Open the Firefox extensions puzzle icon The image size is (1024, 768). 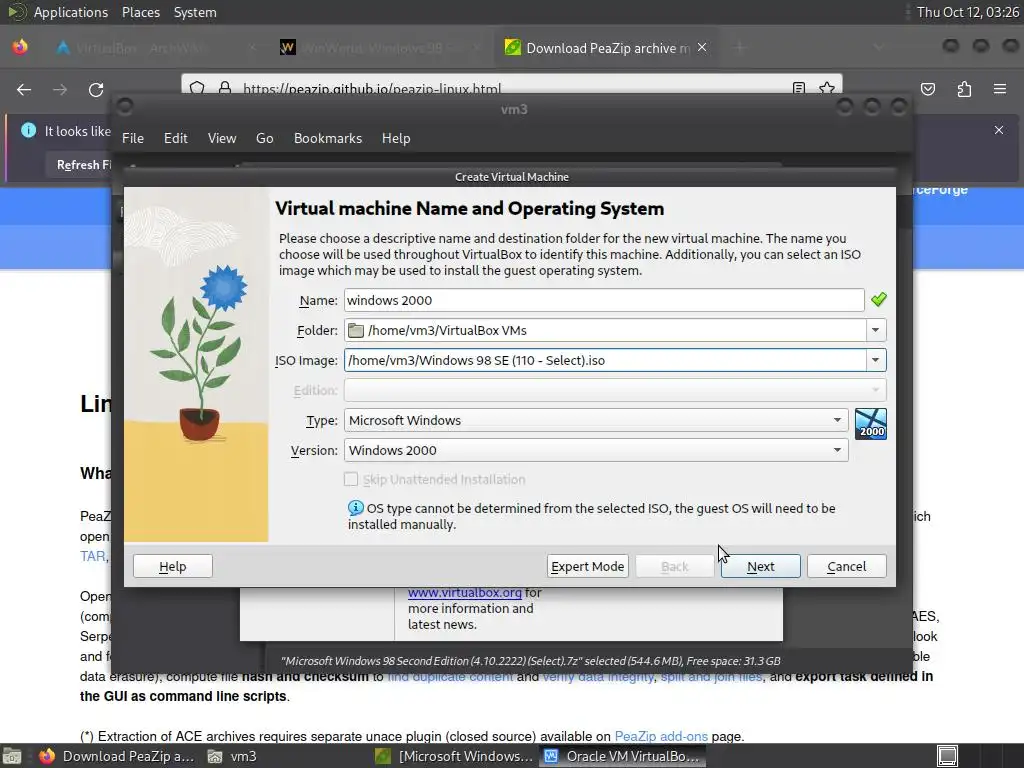coord(964,89)
